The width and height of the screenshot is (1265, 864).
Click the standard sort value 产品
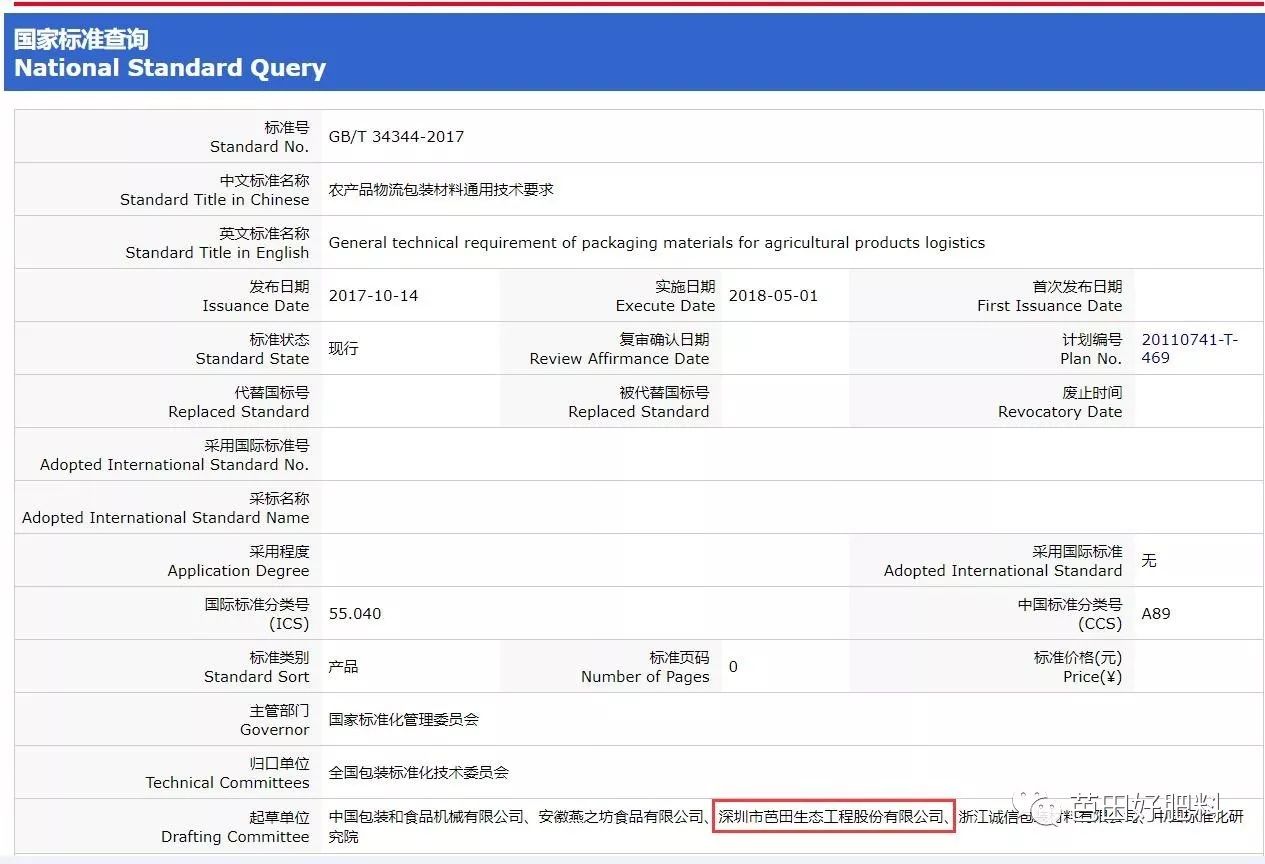click(343, 667)
